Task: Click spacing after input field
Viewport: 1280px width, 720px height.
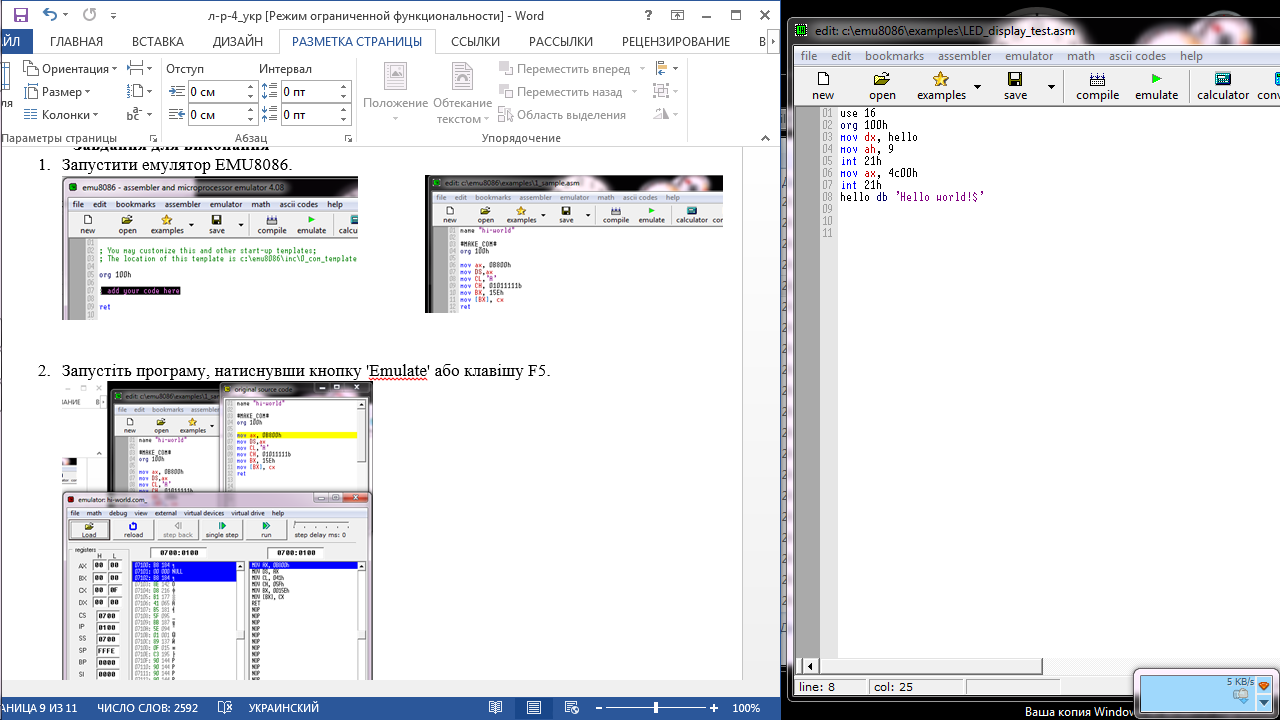Action: pyautogui.click(x=310, y=115)
